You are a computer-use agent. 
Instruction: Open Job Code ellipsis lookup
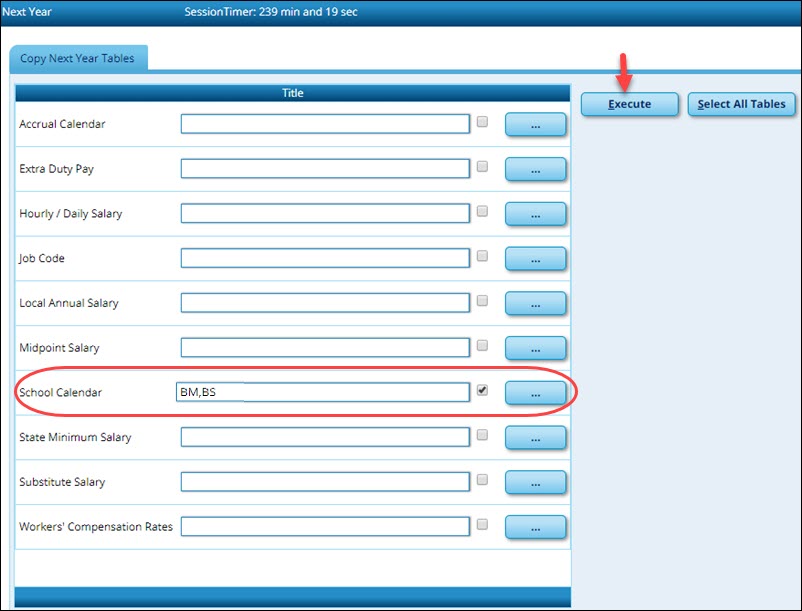click(x=535, y=259)
